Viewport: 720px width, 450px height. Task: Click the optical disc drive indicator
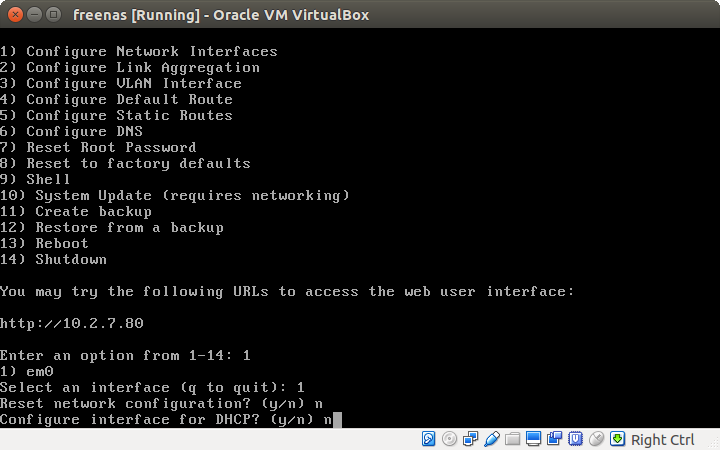[x=449, y=439]
